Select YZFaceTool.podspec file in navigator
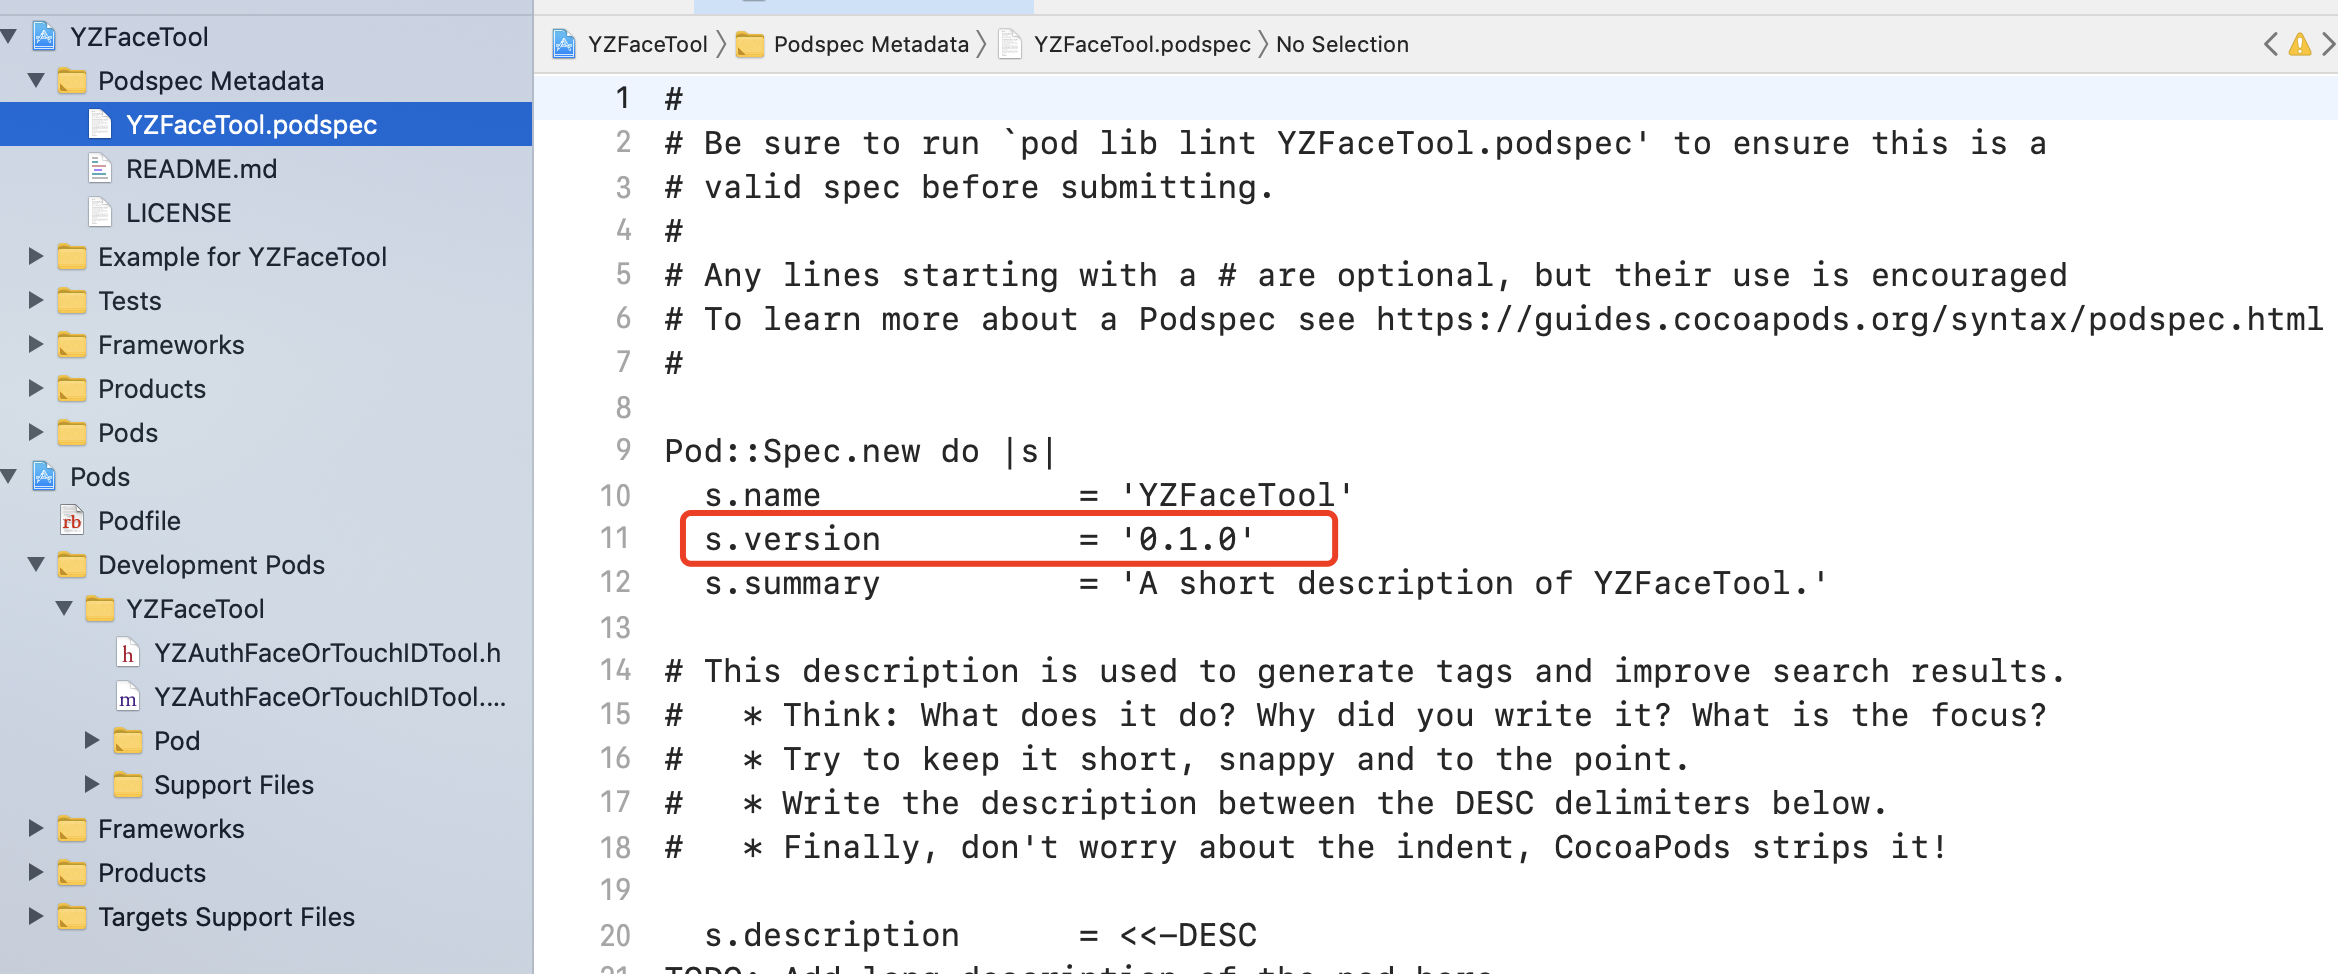This screenshot has width=2338, height=974. pos(266,124)
